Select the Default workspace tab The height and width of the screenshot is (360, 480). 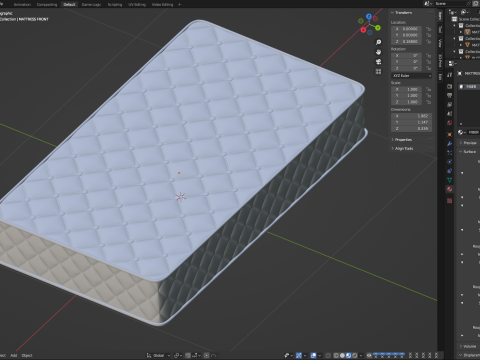pyautogui.click(x=69, y=5)
